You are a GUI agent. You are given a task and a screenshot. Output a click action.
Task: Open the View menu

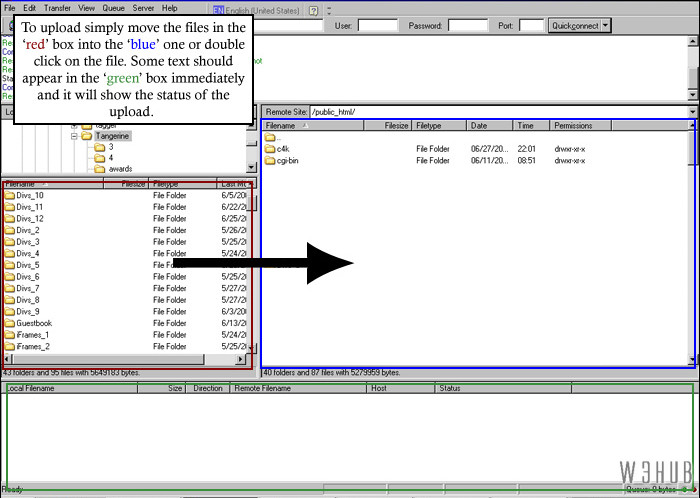tap(86, 8)
